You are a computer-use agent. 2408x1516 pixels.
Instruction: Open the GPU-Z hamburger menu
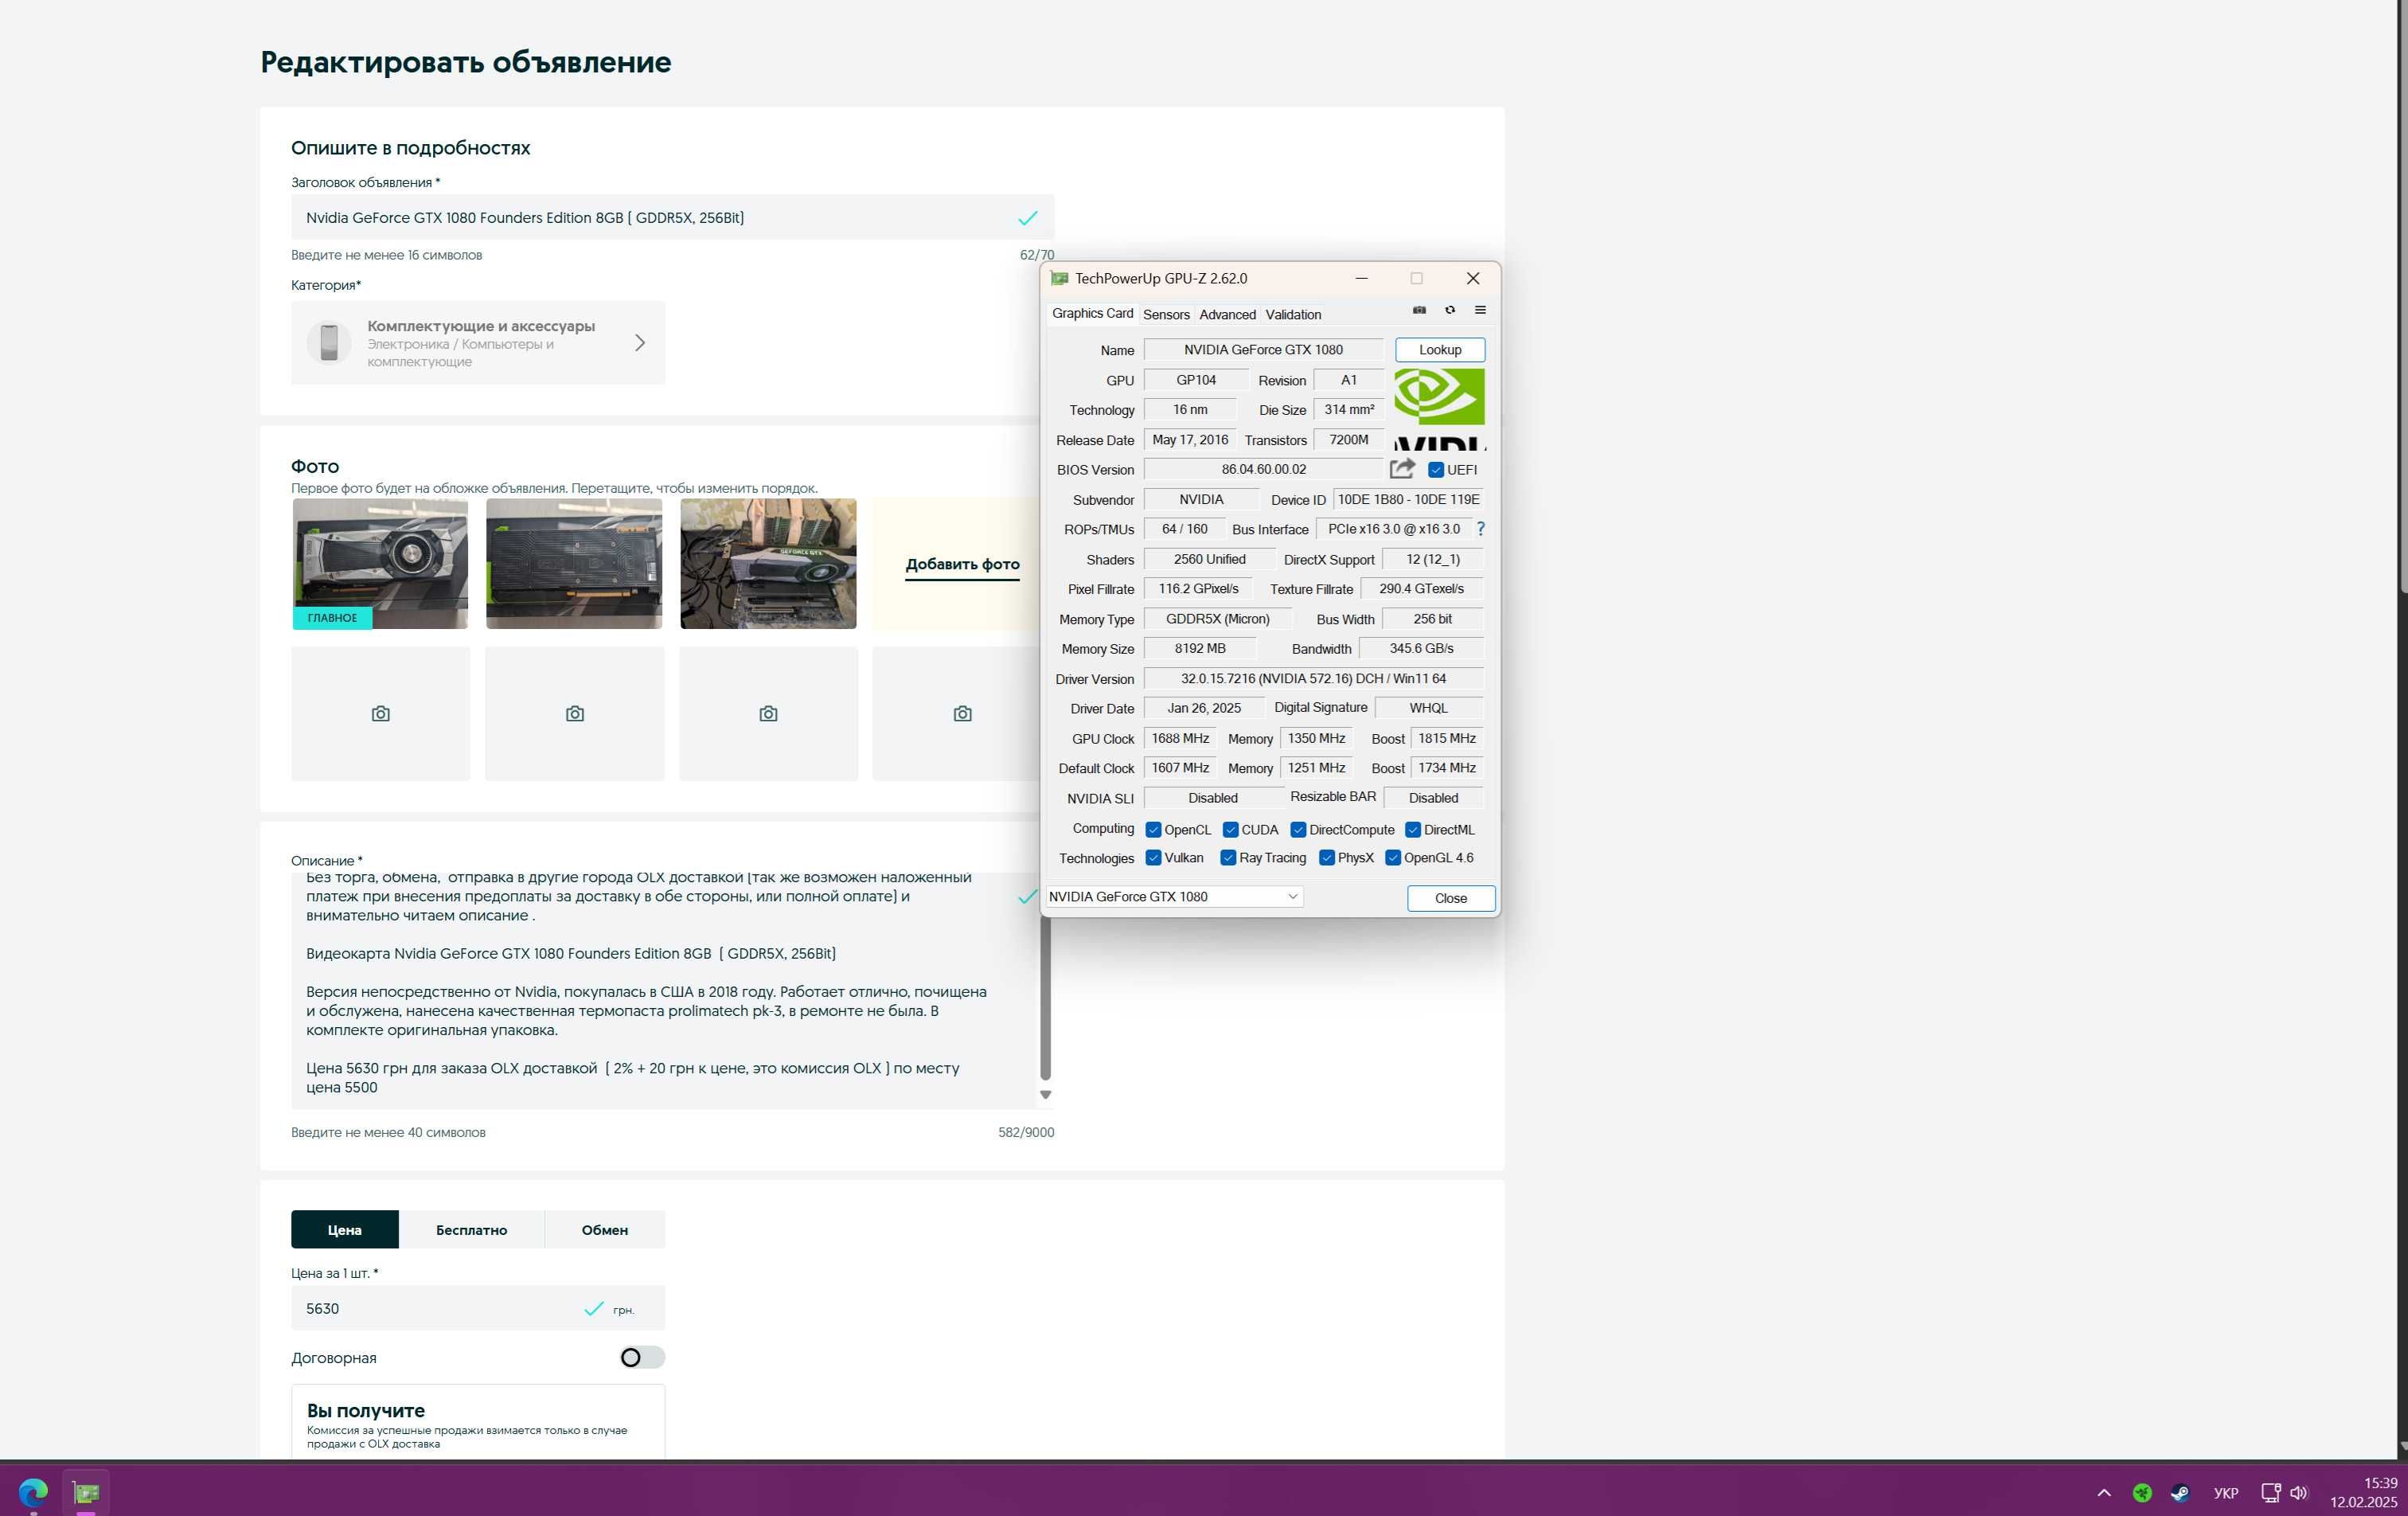(1480, 310)
